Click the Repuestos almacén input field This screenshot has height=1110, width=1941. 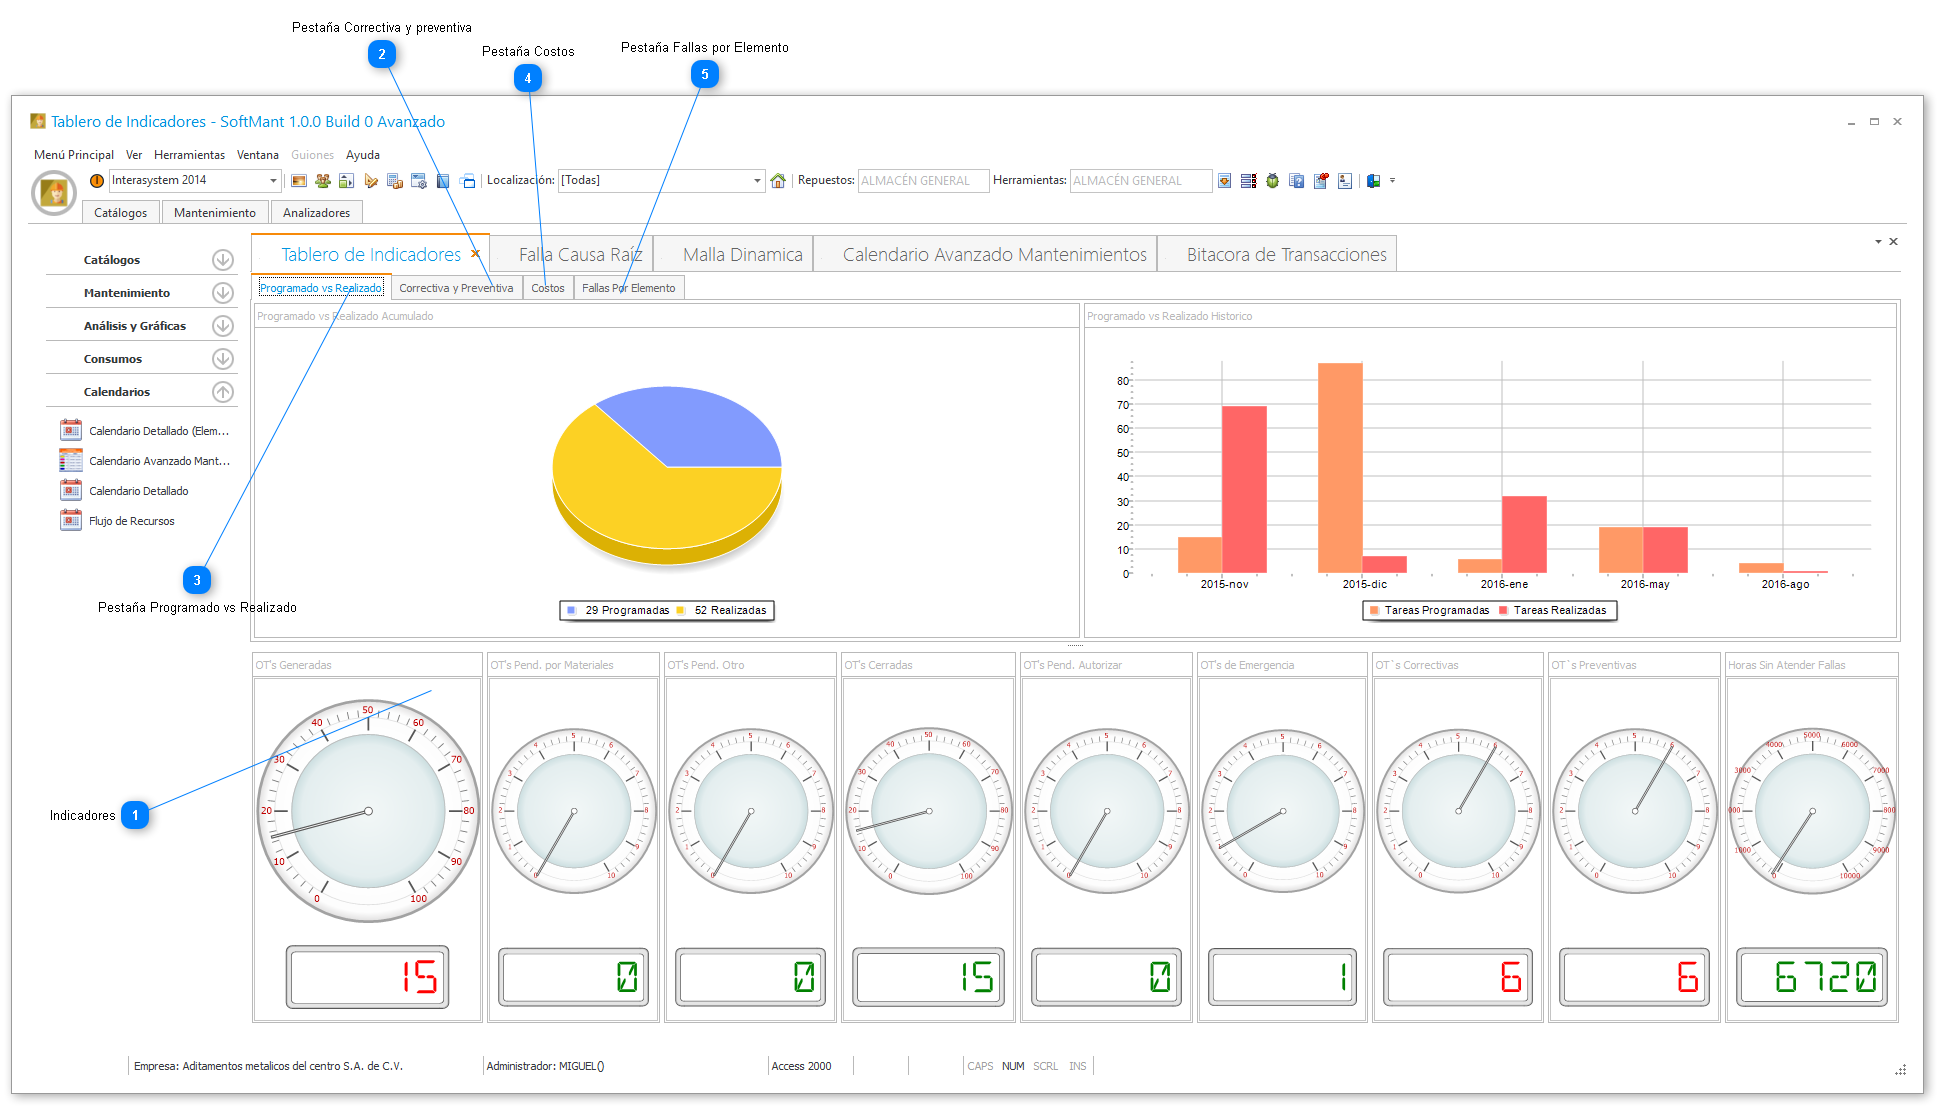coord(922,181)
